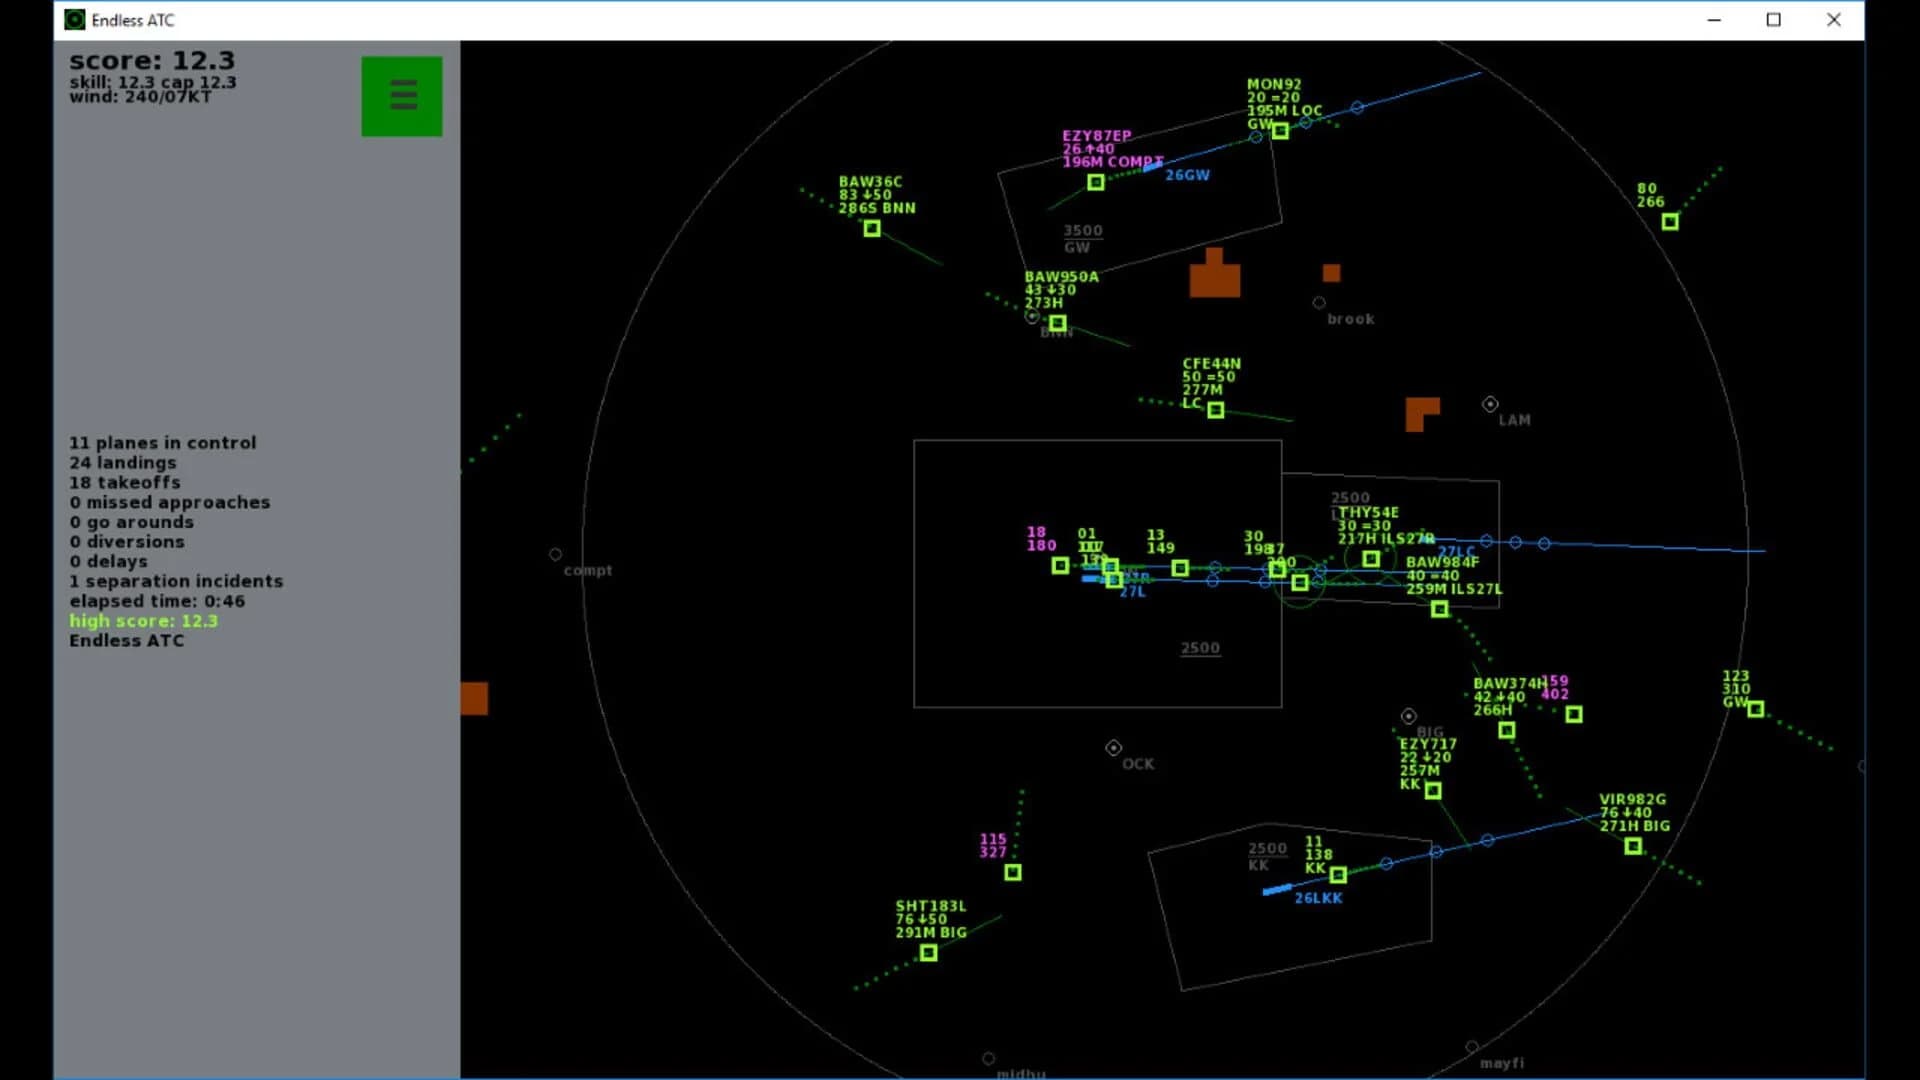Click the compt waypoint marker
1920x1080 pixels.
point(556,553)
